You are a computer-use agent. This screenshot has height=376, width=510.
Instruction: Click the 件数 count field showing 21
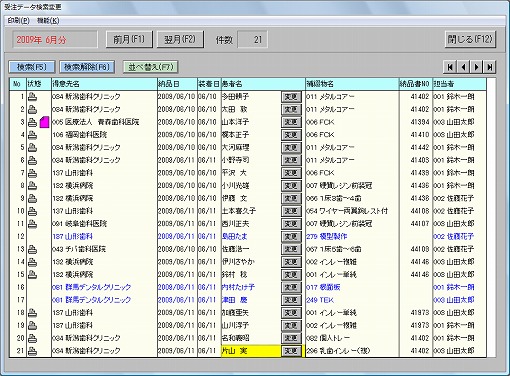252,40
